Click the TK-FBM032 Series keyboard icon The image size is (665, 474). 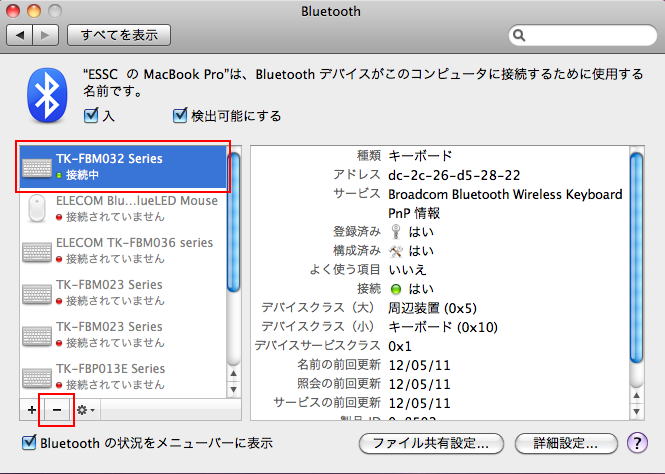click(x=37, y=167)
